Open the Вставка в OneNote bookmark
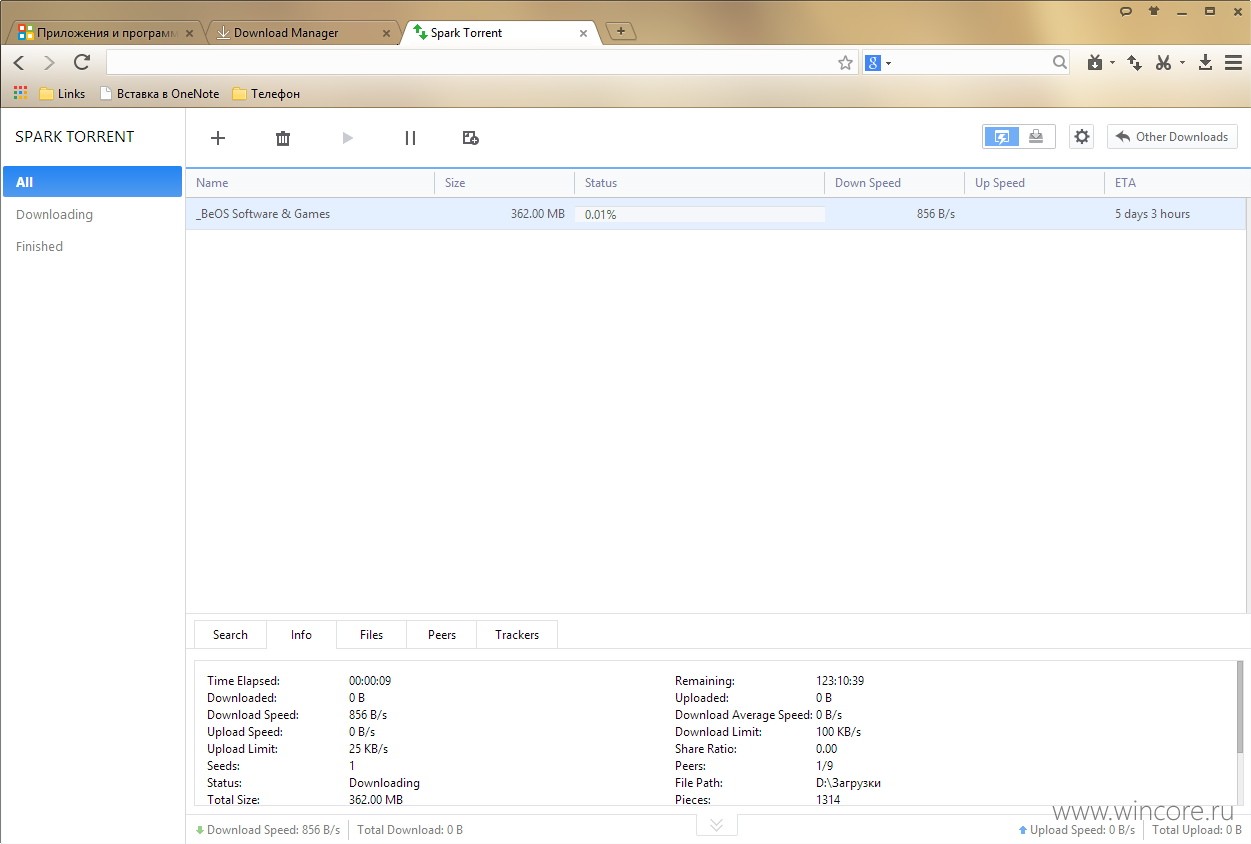Image resolution: width=1251 pixels, height=844 pixels. 159,94
